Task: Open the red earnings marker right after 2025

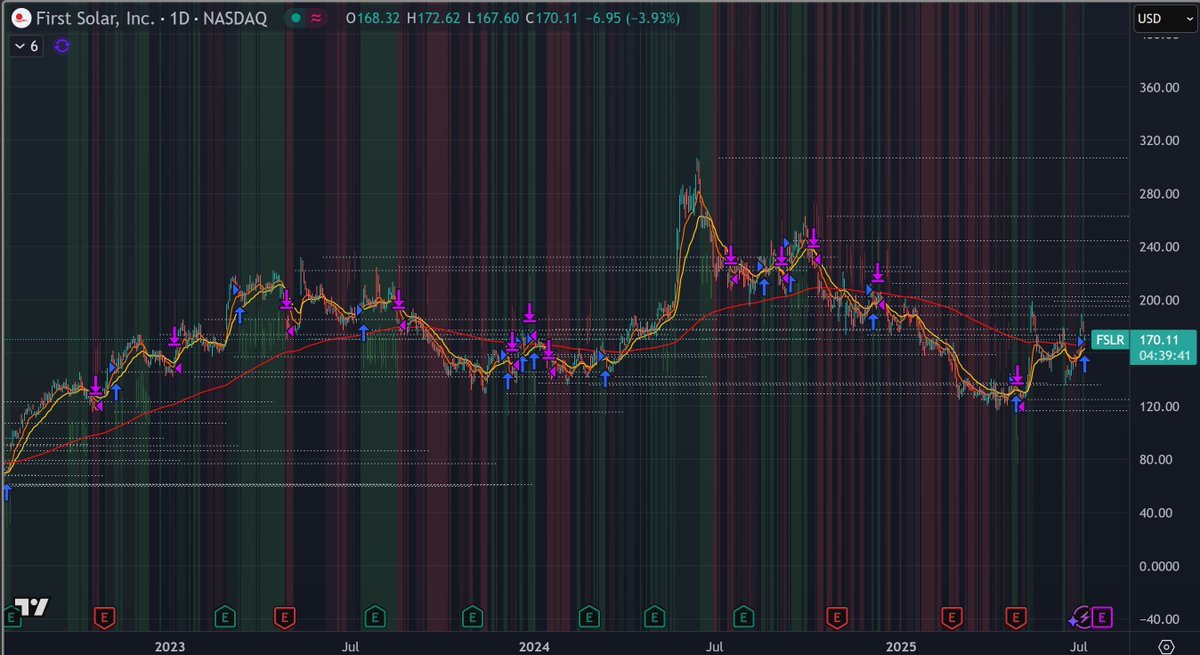Action: (953, 619)
